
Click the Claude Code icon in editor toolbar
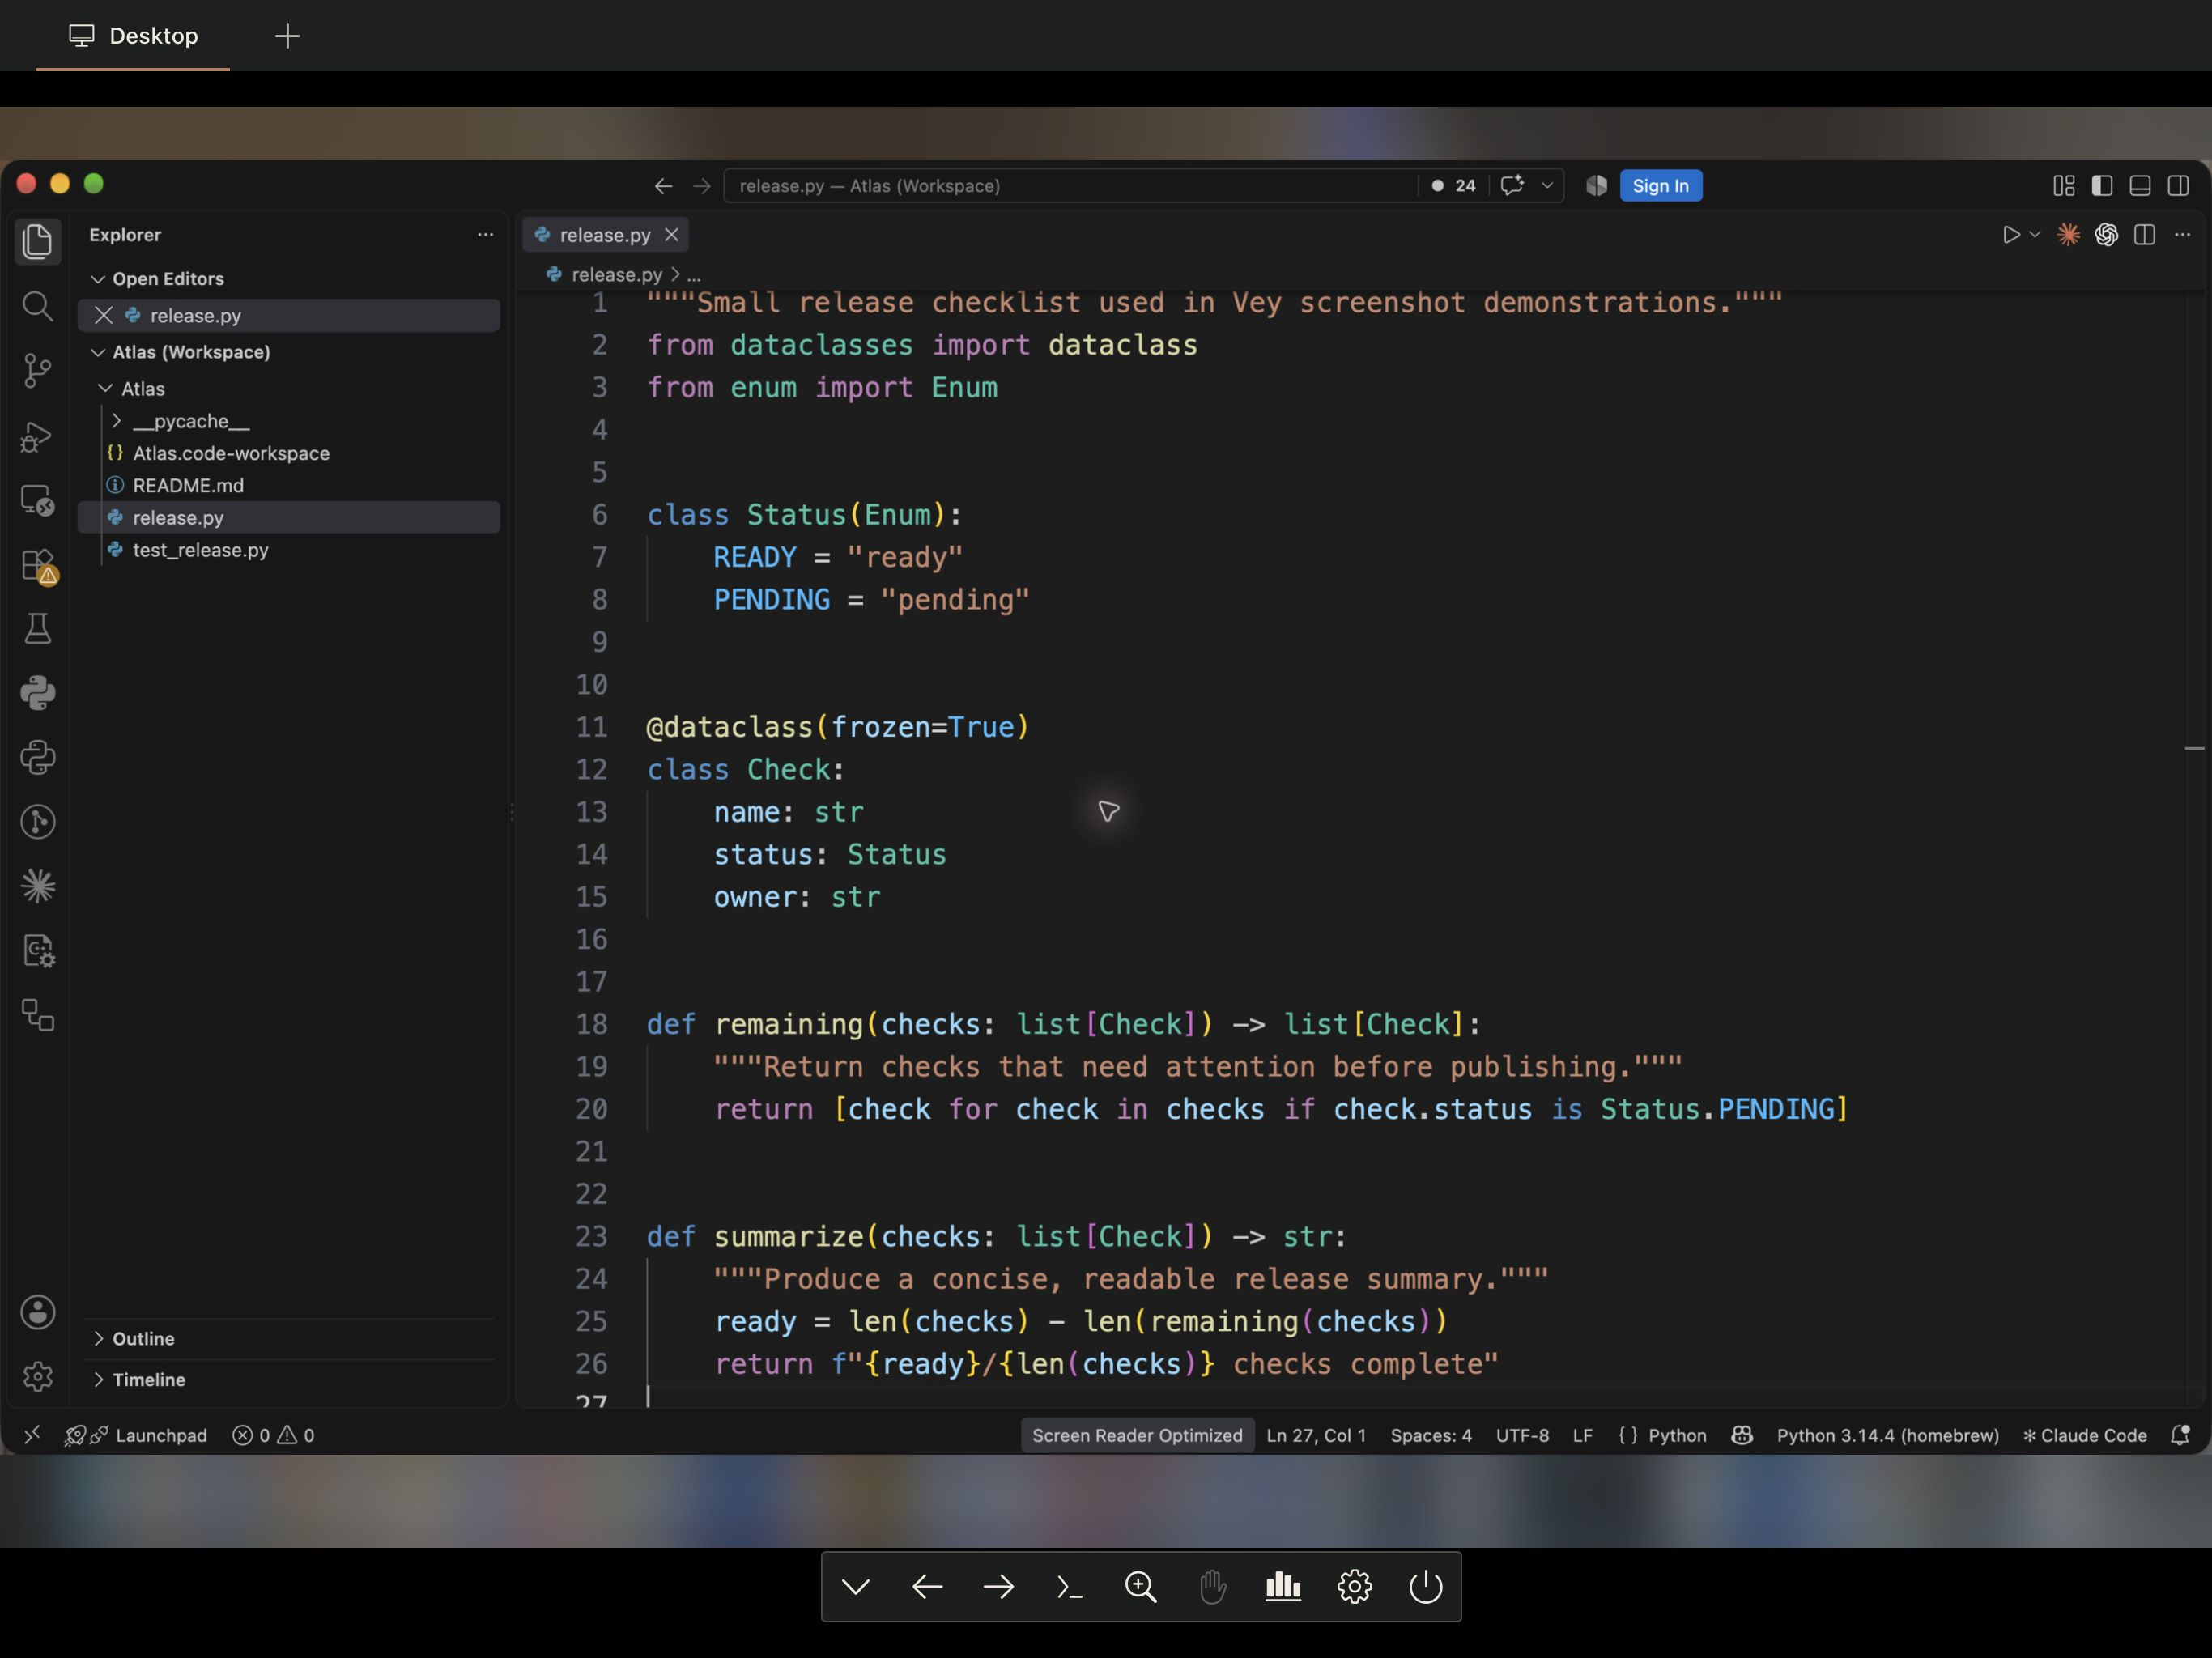(2068, 235)
